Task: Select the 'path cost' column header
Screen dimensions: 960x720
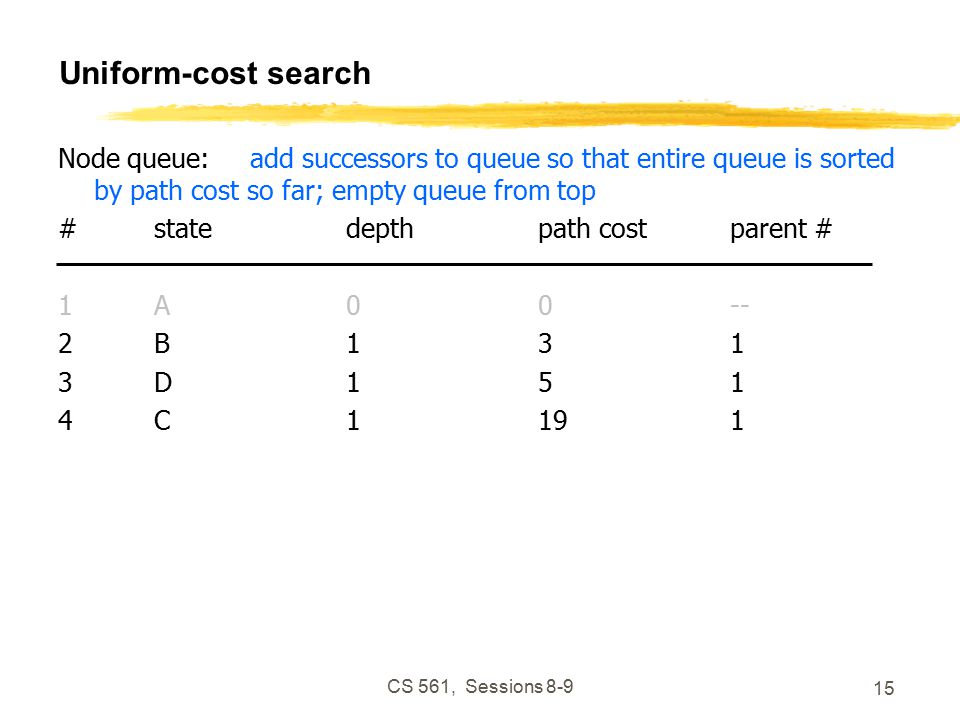Action: 592,230
